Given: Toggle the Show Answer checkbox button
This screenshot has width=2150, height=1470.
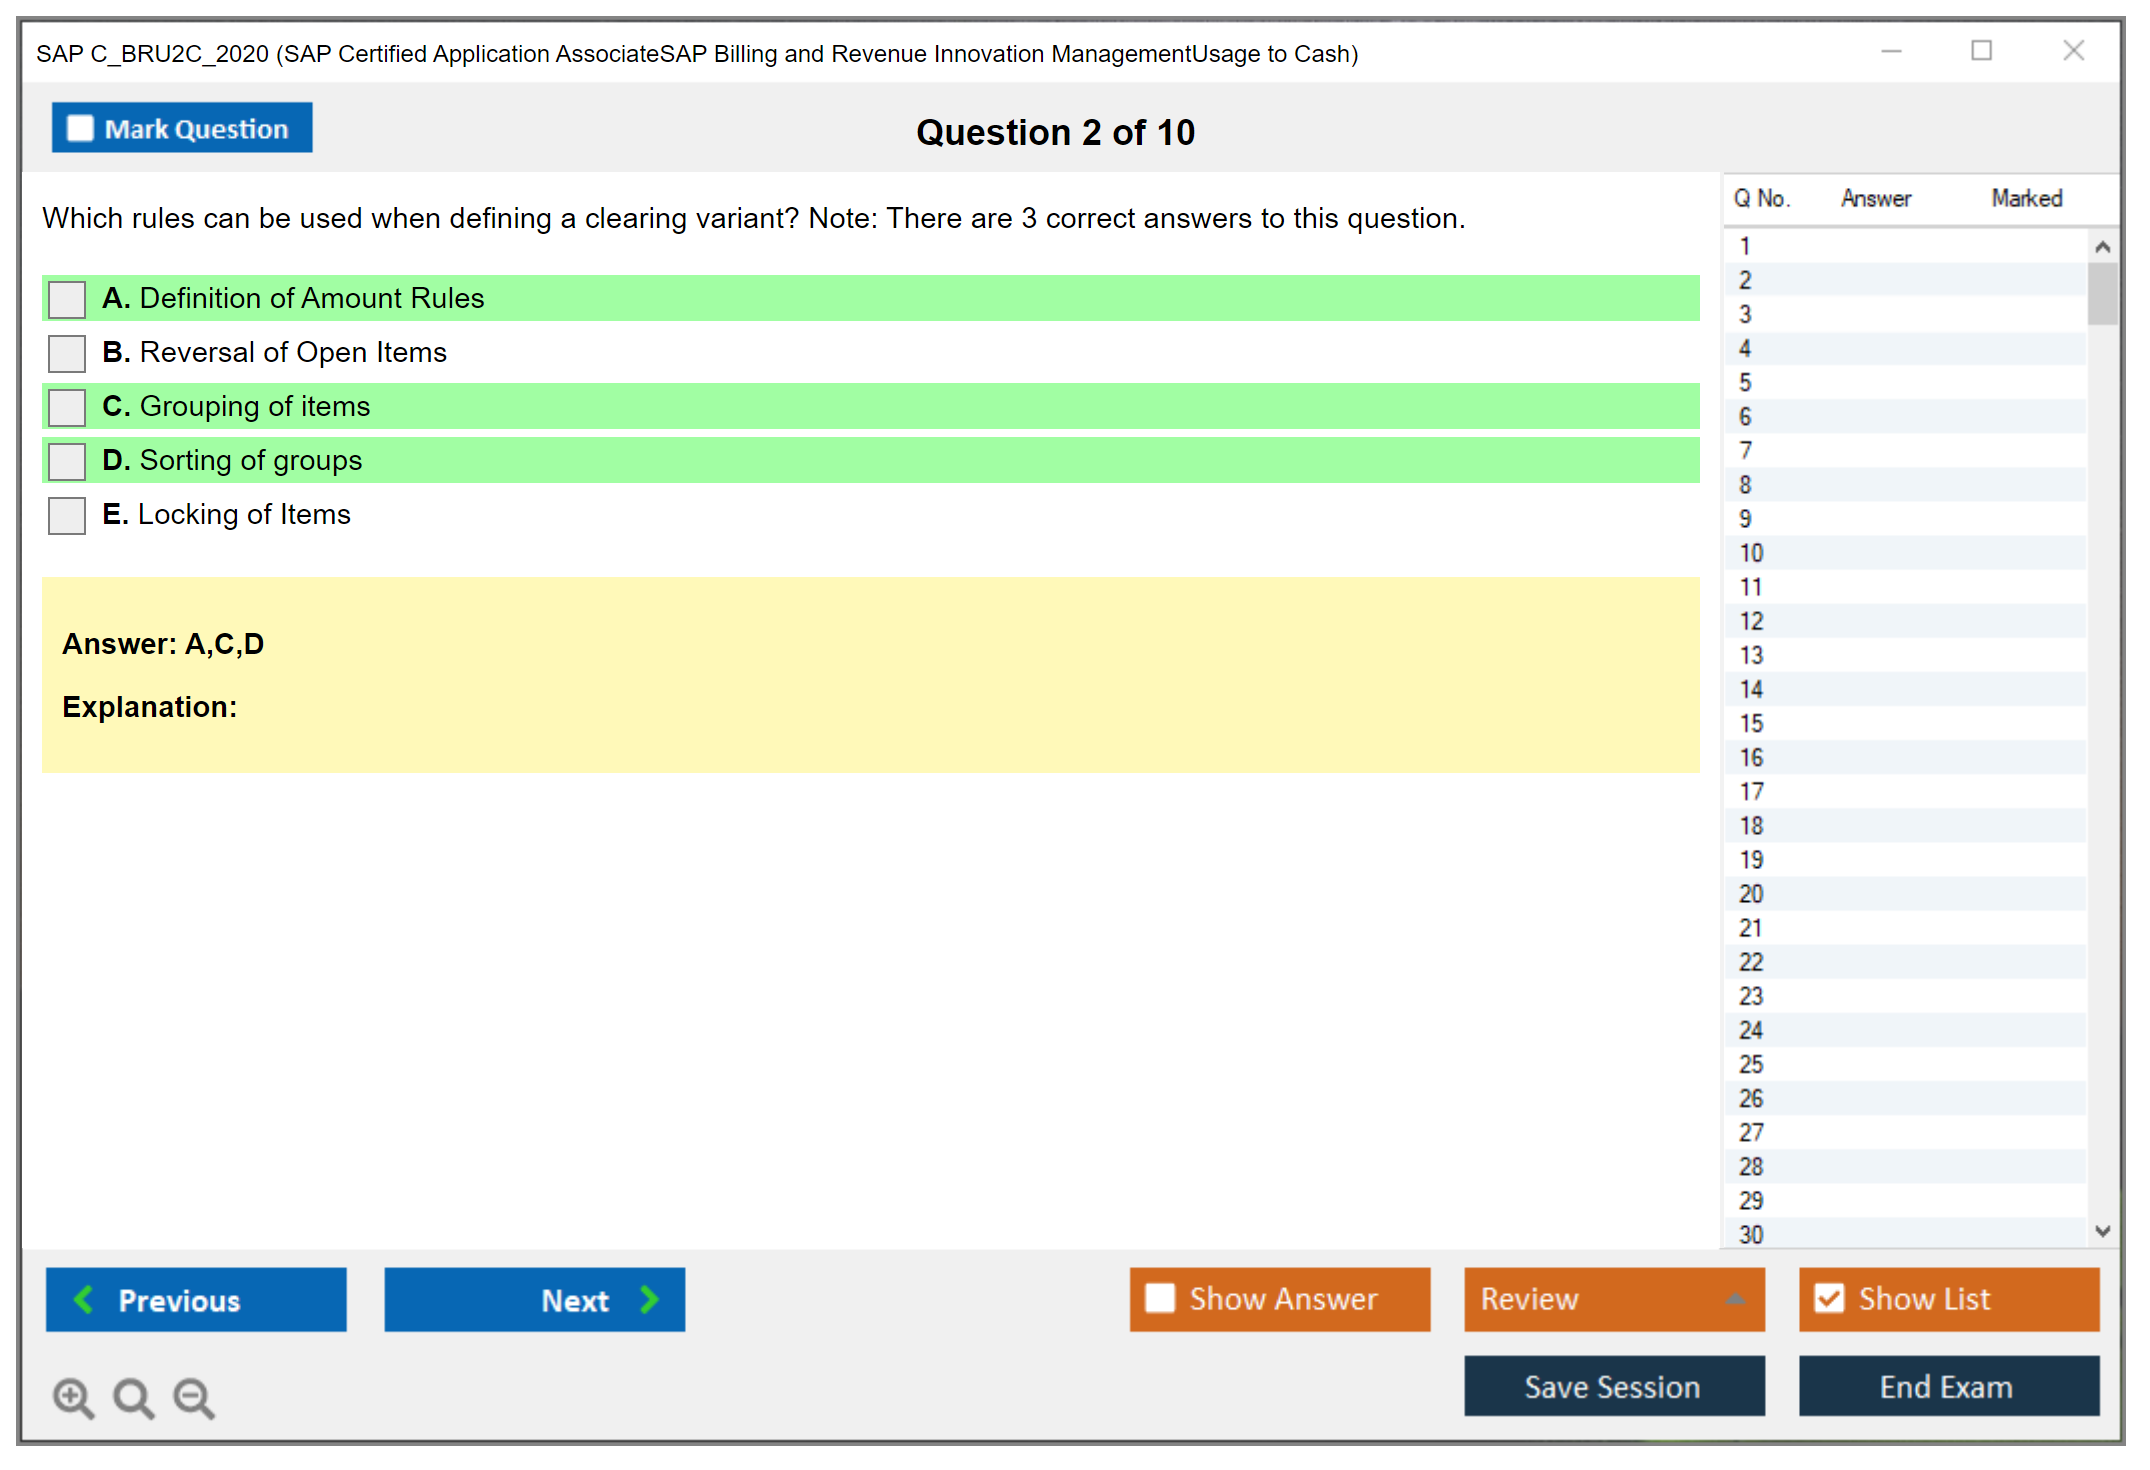Looking at the screenshot, I should [x=1160, y=1298].
